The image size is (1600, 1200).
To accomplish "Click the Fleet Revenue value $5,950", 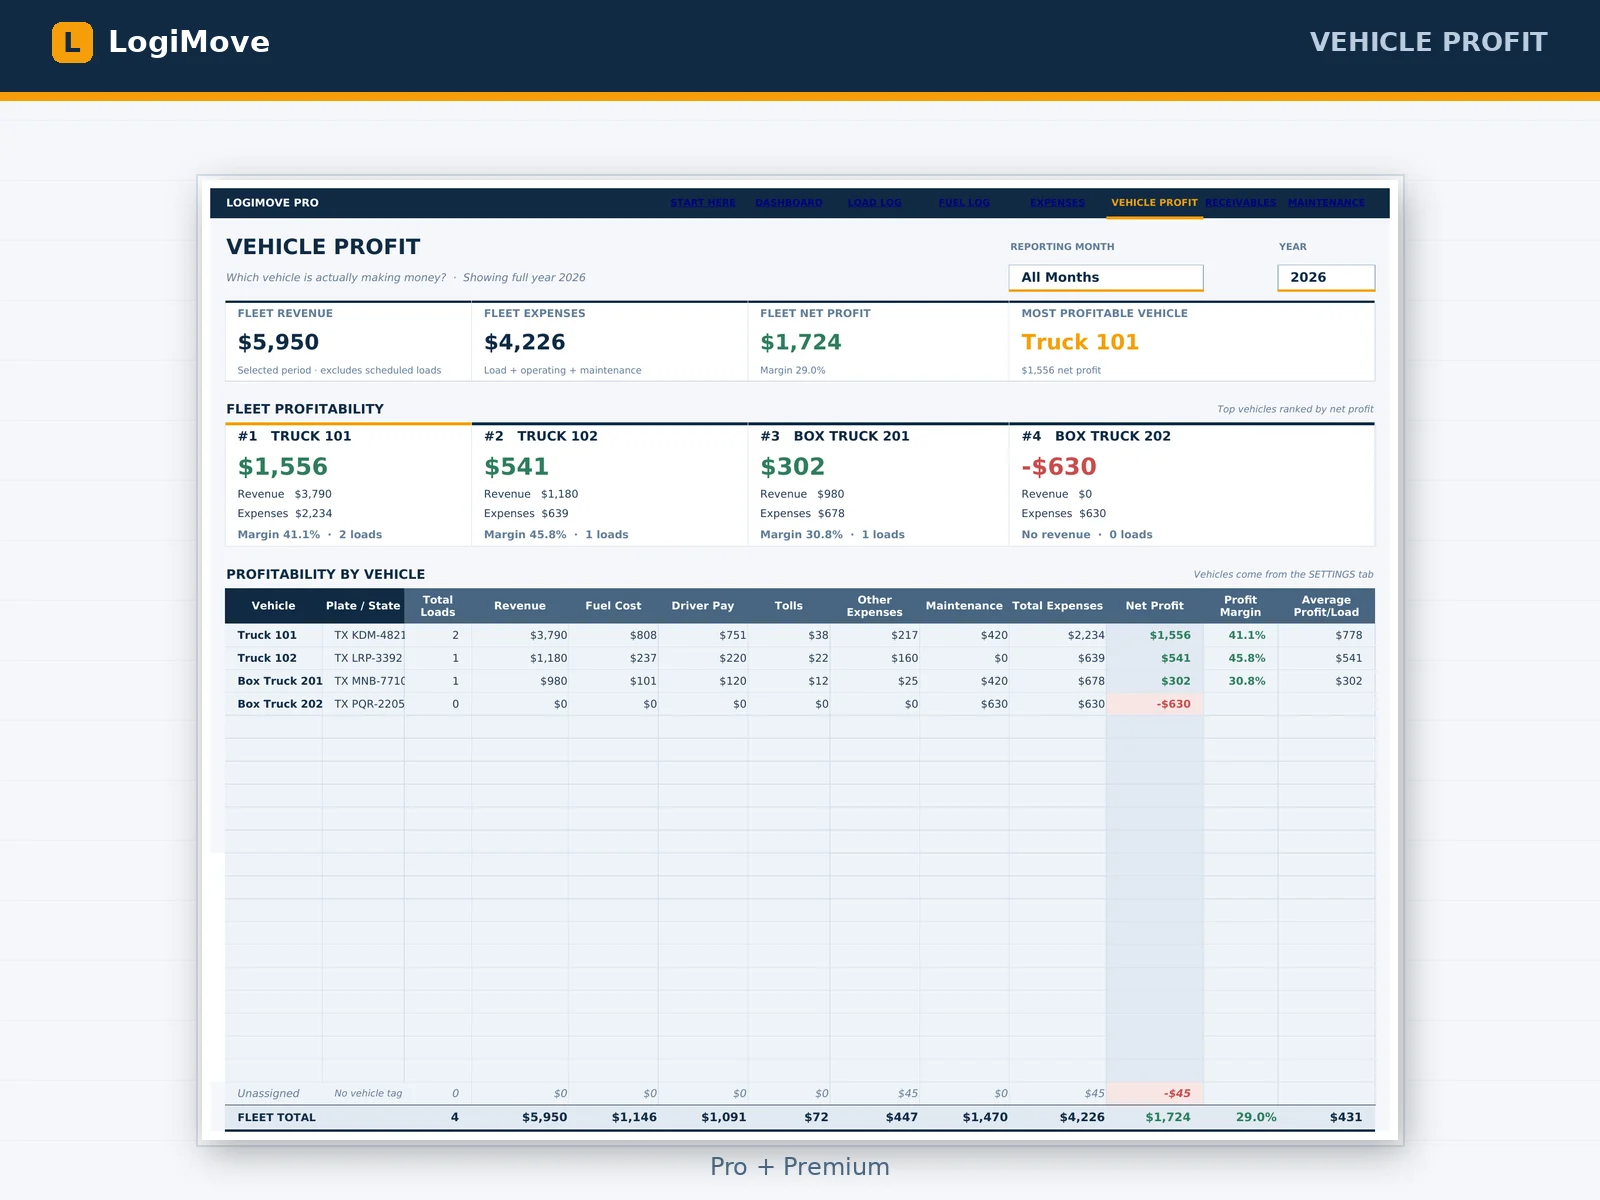I will point(278,342).
